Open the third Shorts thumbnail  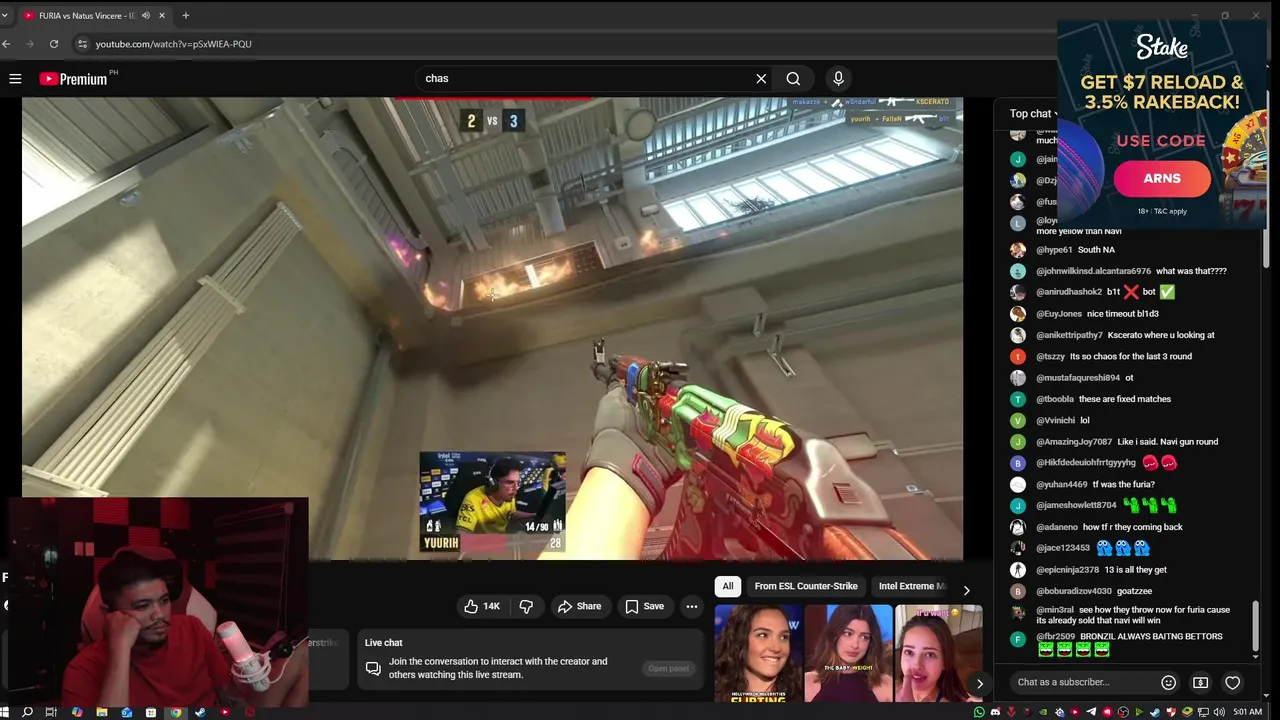938,653
